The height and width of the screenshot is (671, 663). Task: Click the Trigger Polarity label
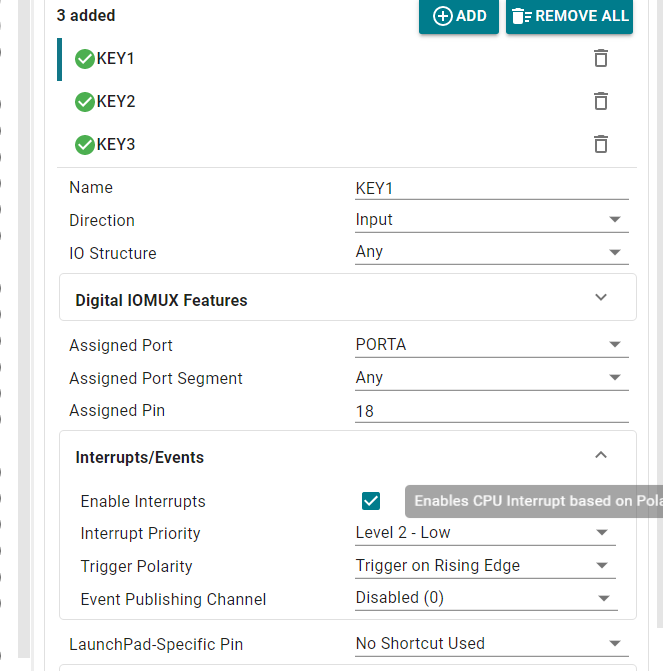point(137,567)
